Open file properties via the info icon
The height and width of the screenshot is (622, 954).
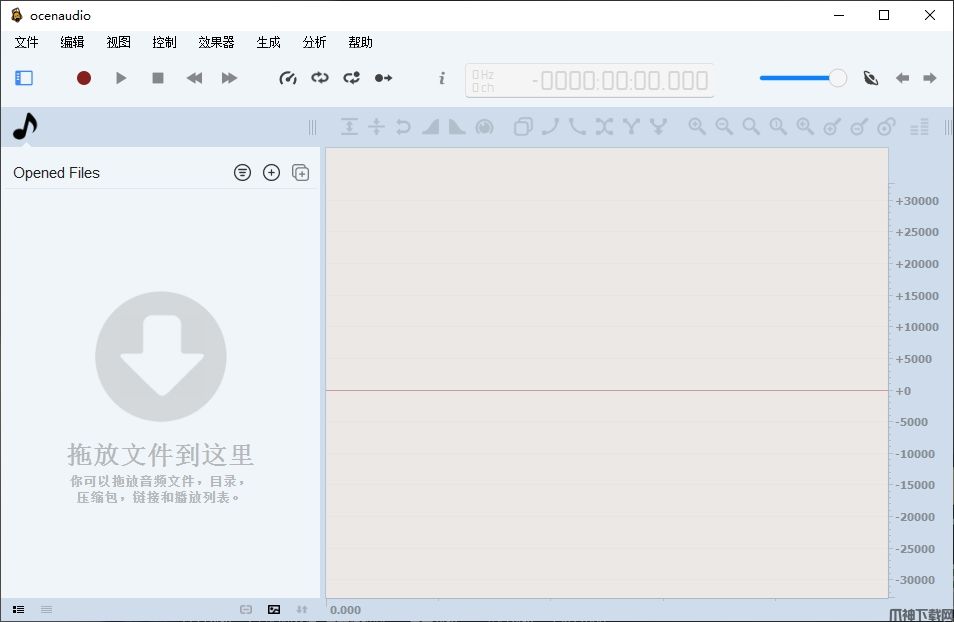point(442,78)
